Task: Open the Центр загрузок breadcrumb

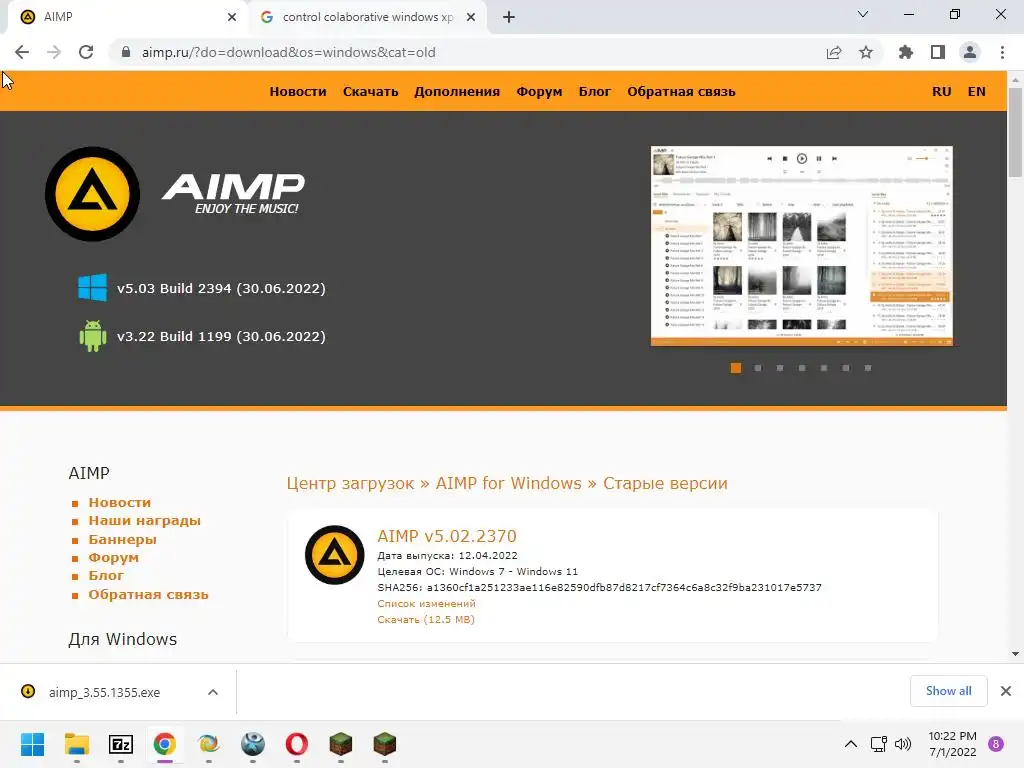Action: coord(350,483)
